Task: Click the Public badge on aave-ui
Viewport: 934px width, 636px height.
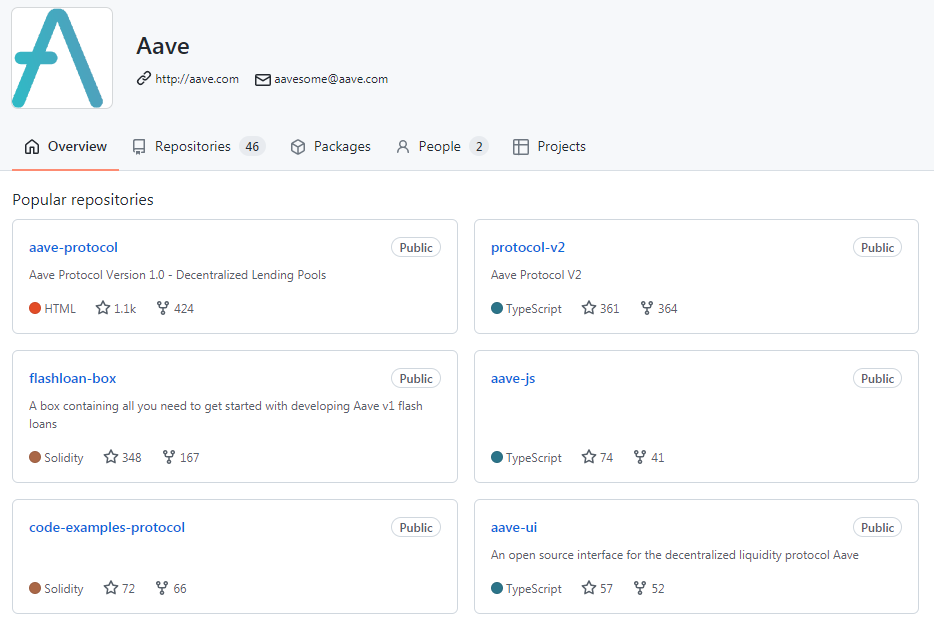Action: (877, 528)
